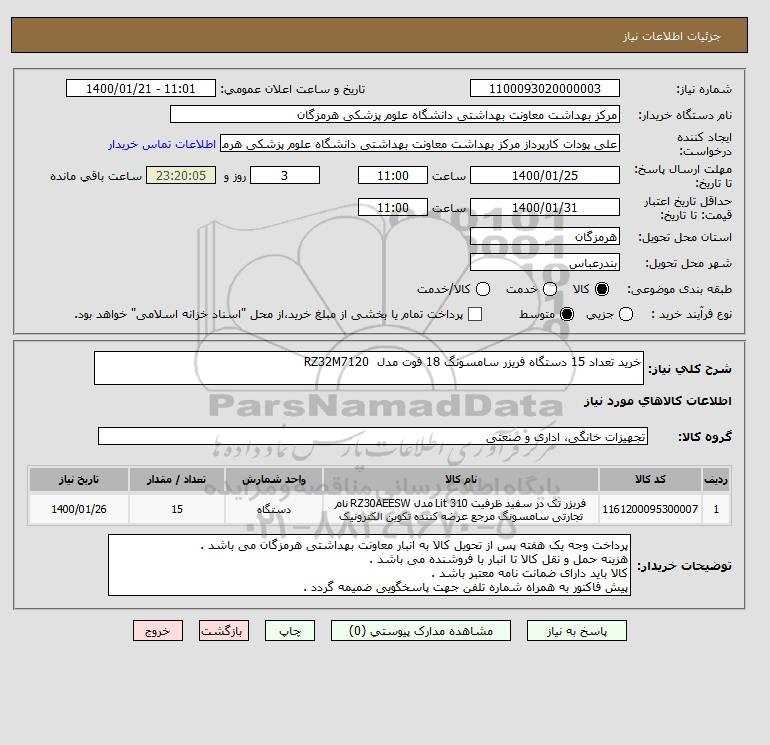Click the announcement date field 1400/01/21 - 11:01
770x745 pixels.
point(140,88)
